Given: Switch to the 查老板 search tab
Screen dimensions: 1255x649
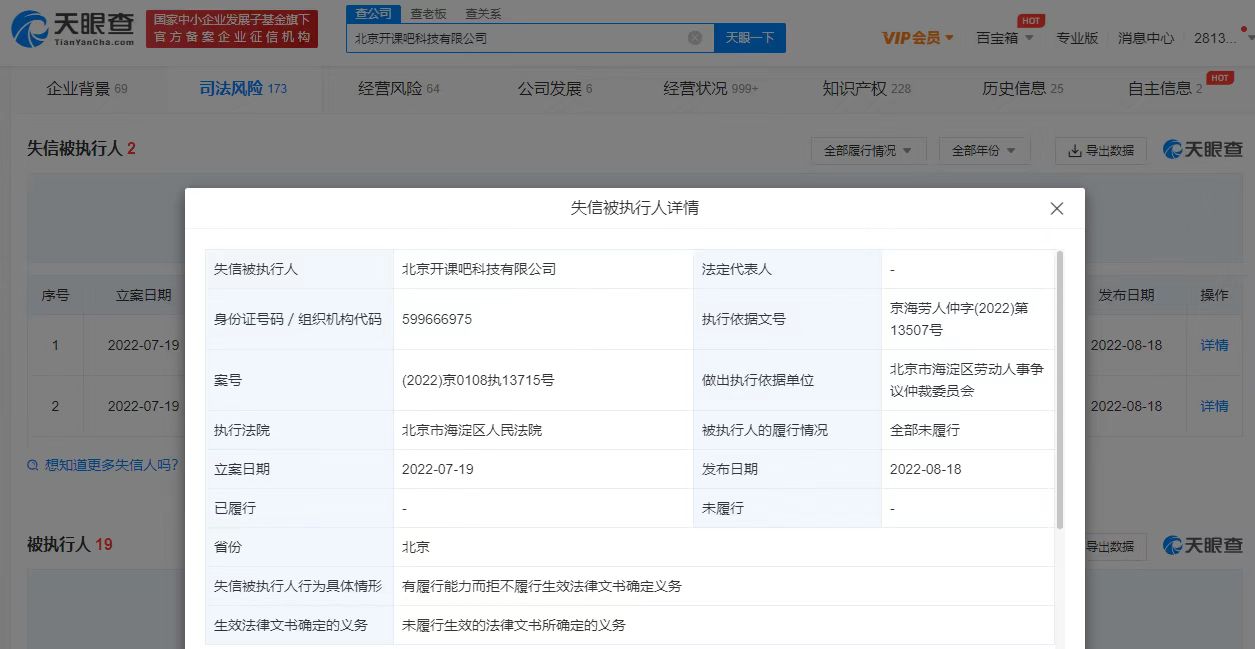Looking at the screenshot, I should (x=428, y=14).
